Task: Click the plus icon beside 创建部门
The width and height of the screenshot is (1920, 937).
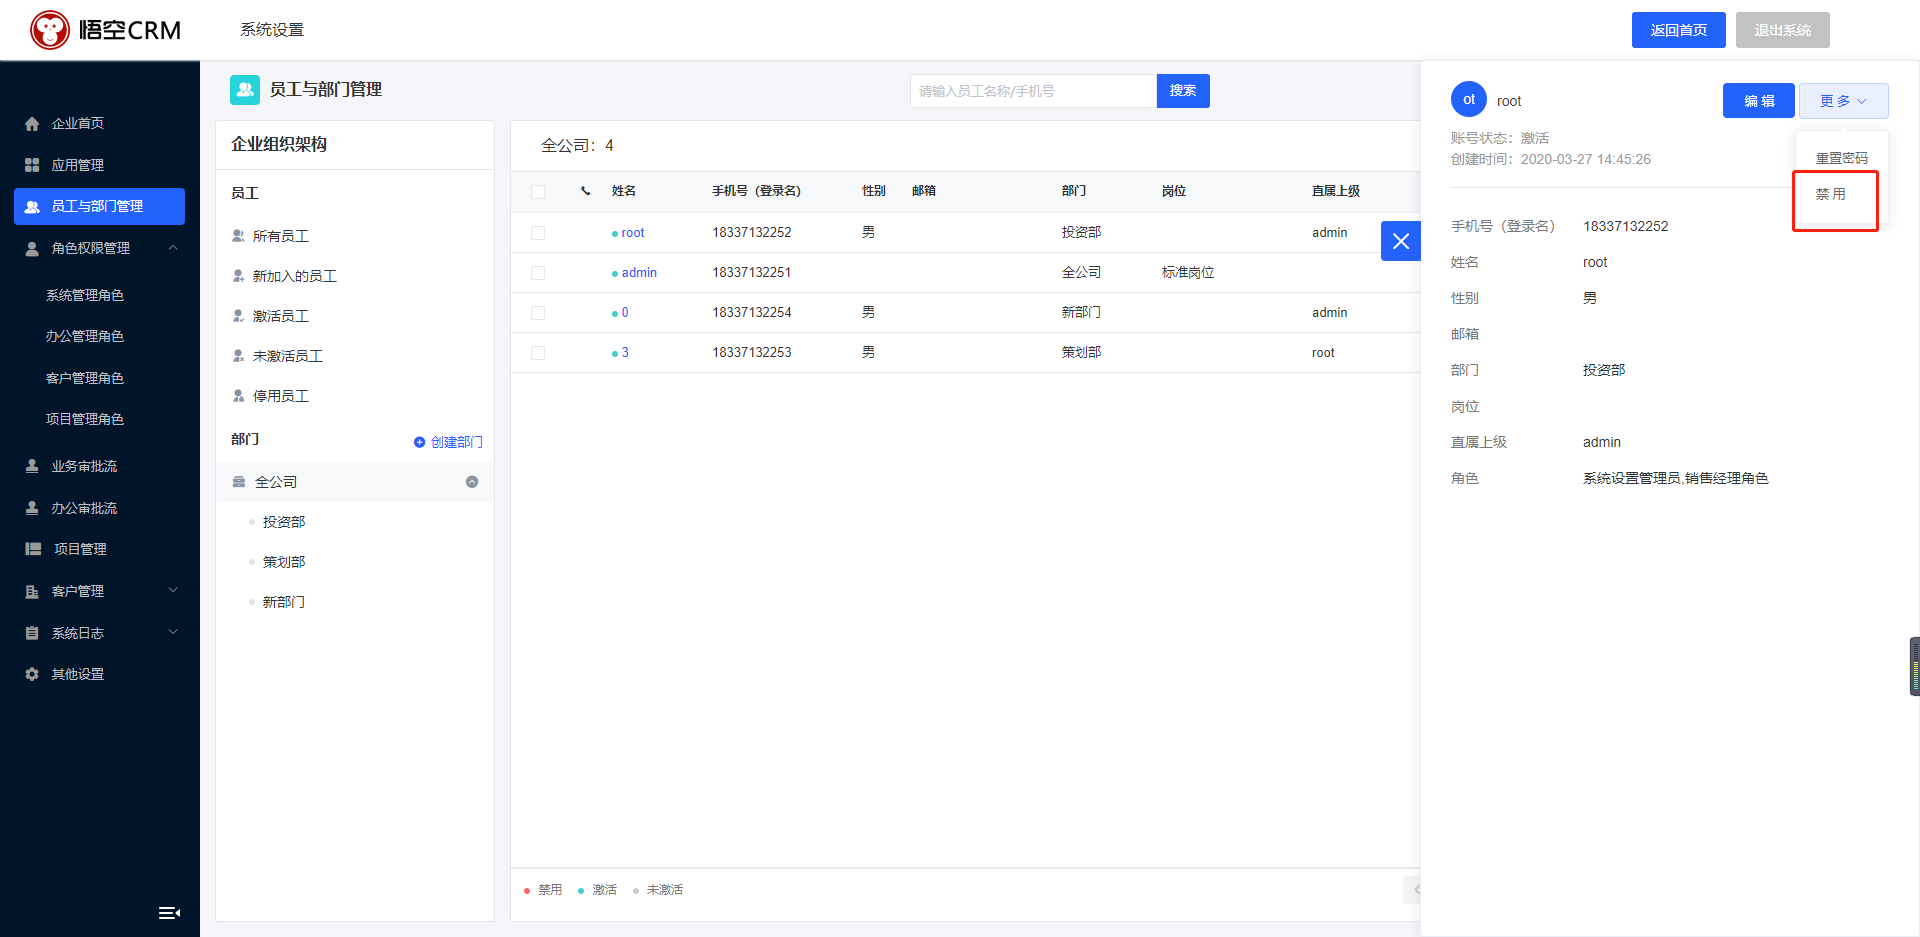Action: 419,442
